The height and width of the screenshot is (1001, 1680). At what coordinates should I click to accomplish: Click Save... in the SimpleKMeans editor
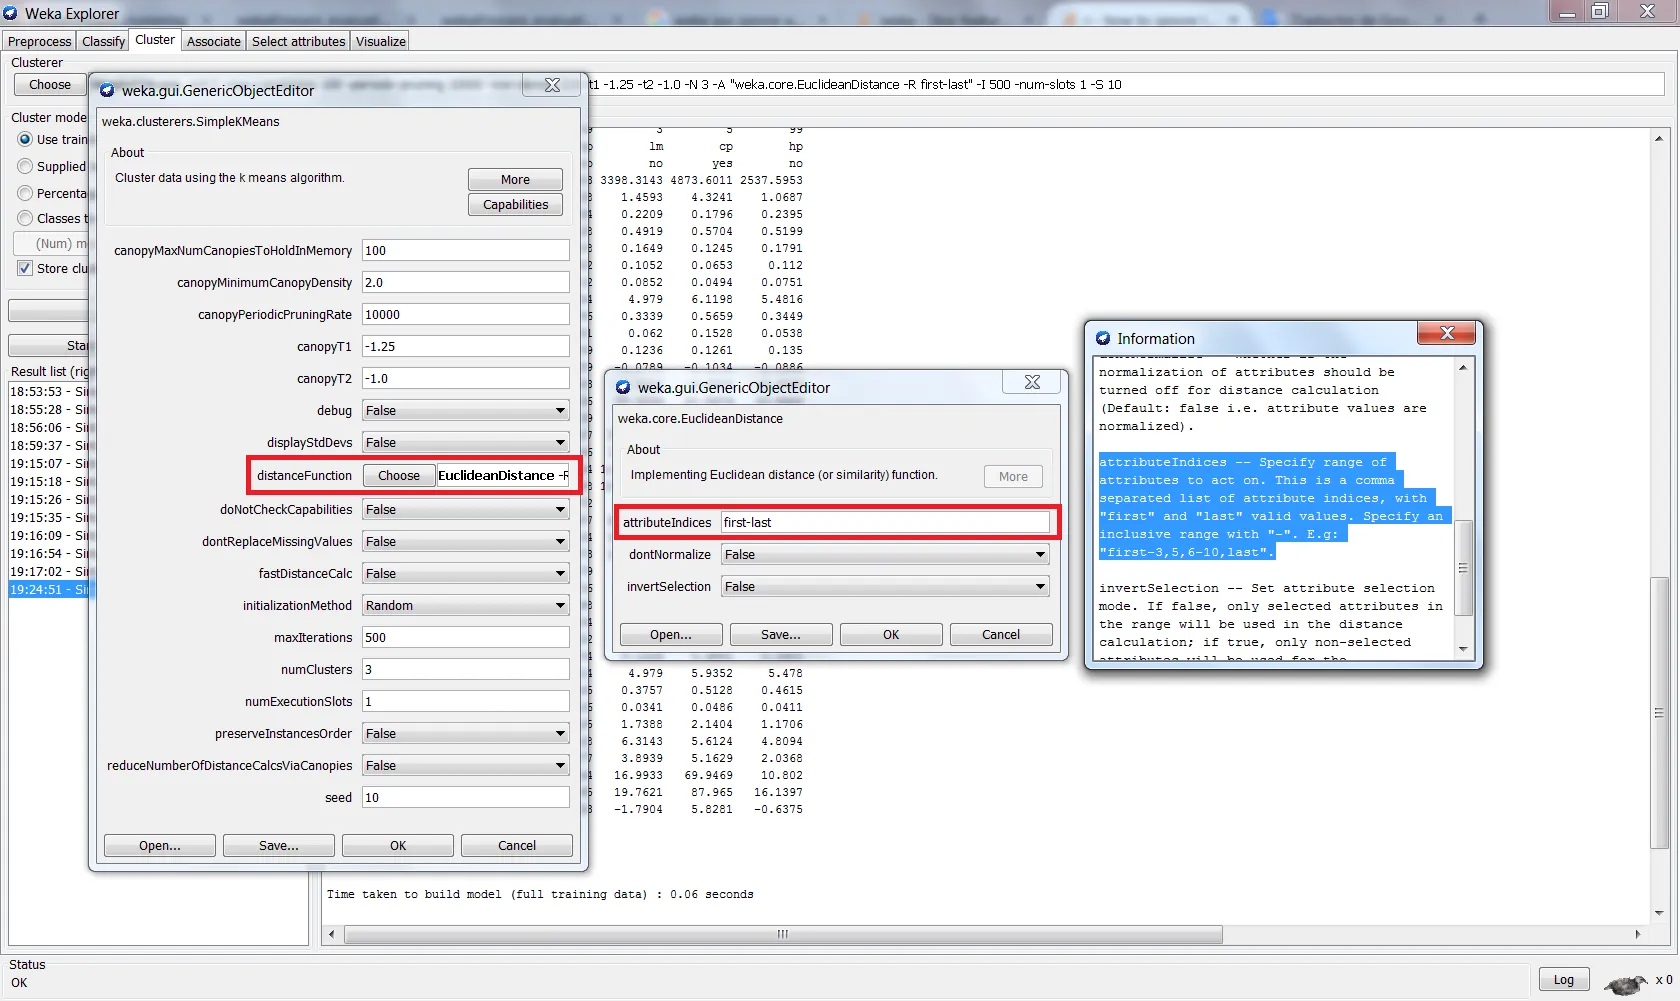click(x=279, y=845)
